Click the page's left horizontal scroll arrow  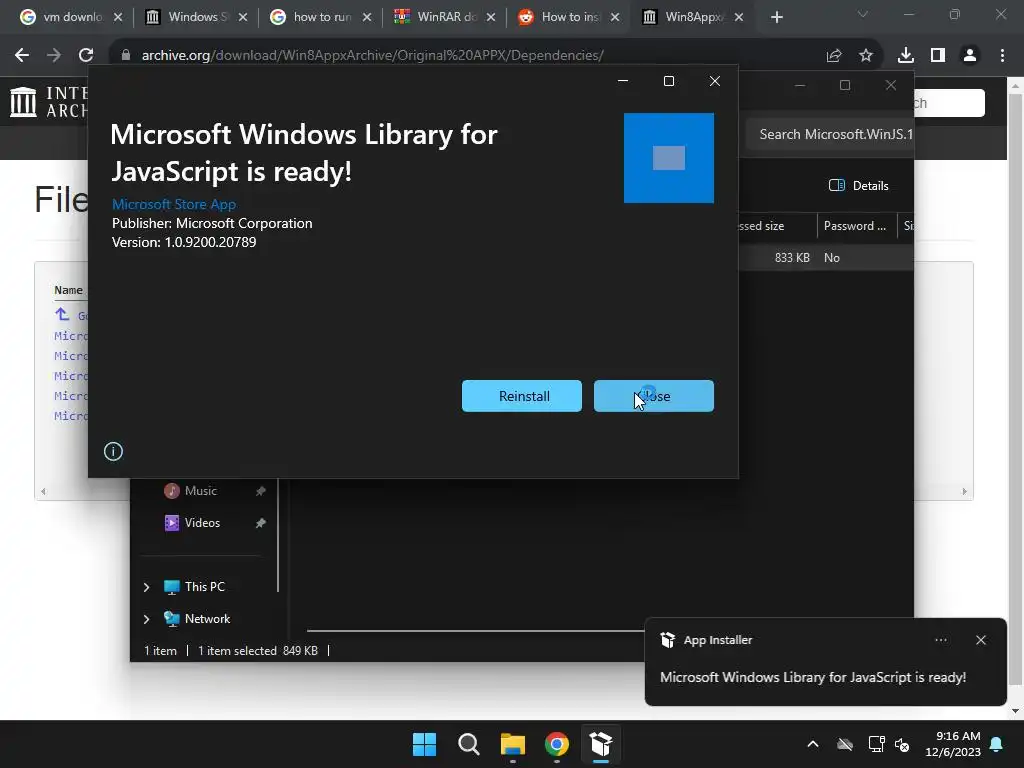click(x=43, y=491)
